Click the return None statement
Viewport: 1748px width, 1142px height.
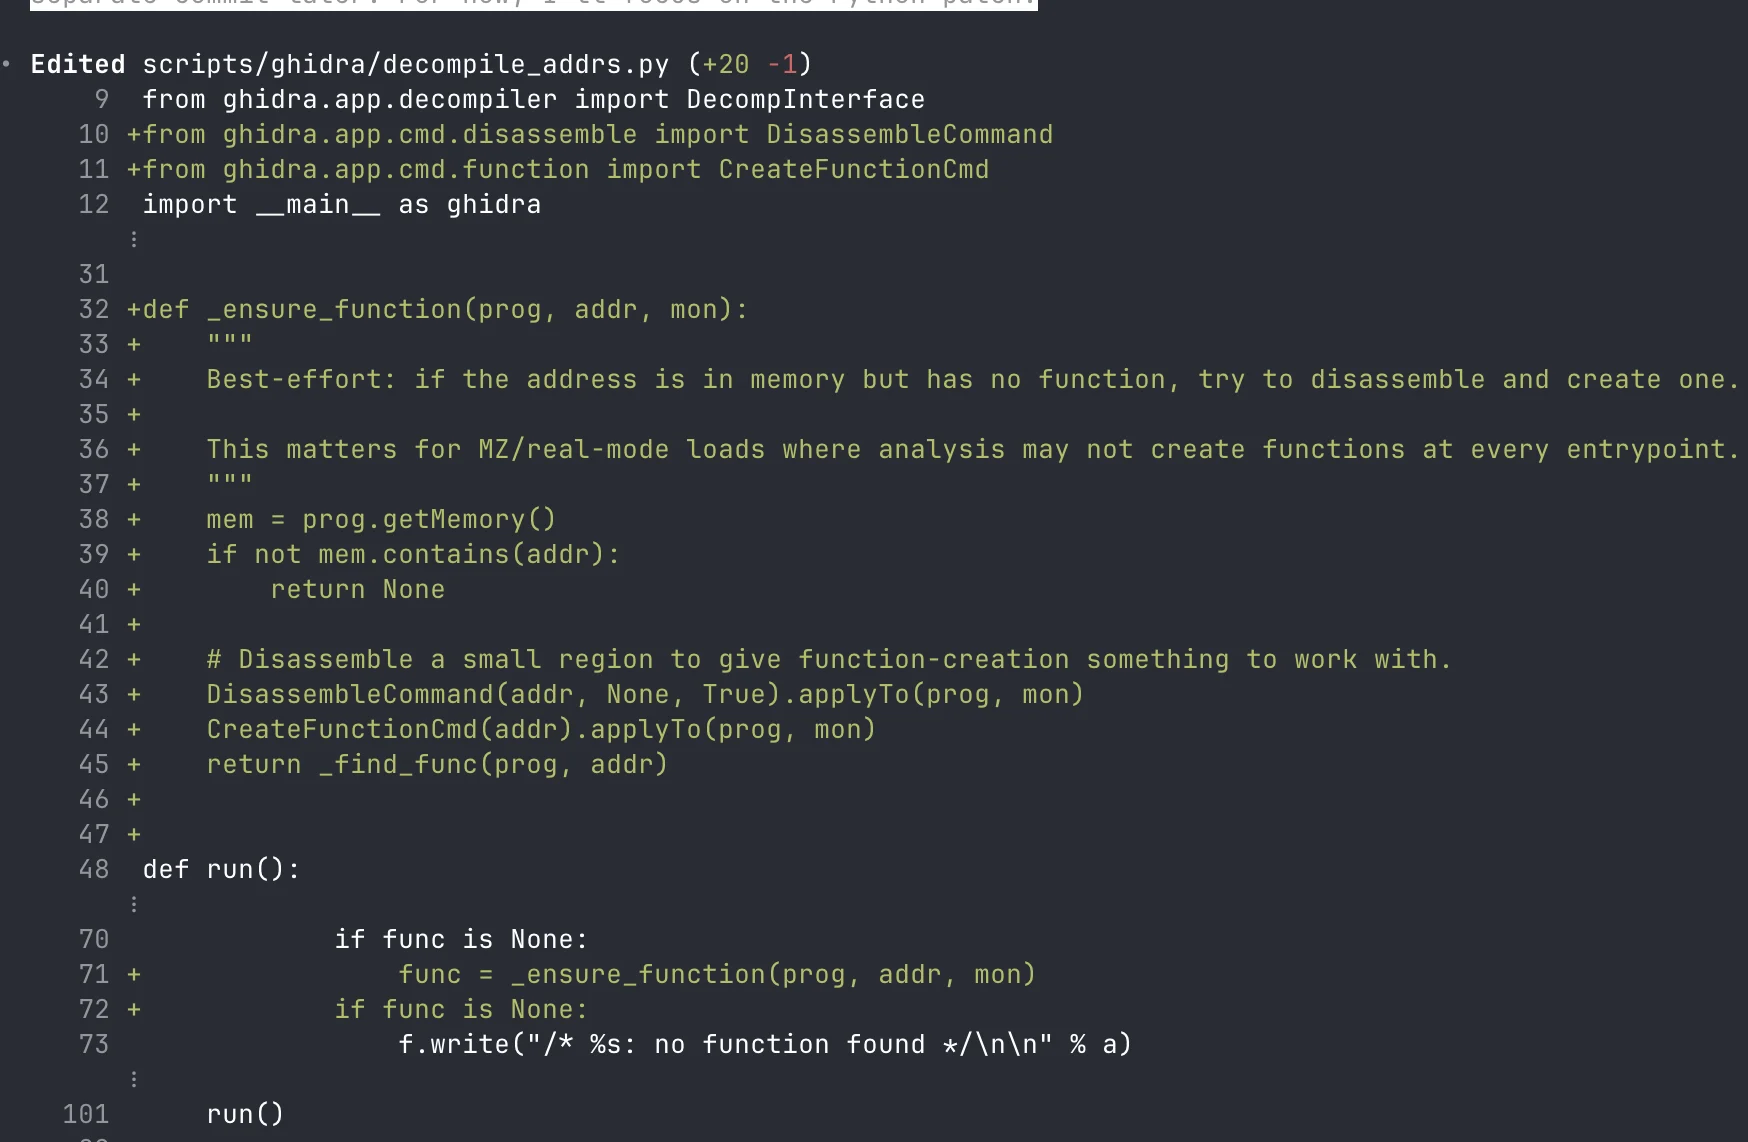tap(357, 590)
